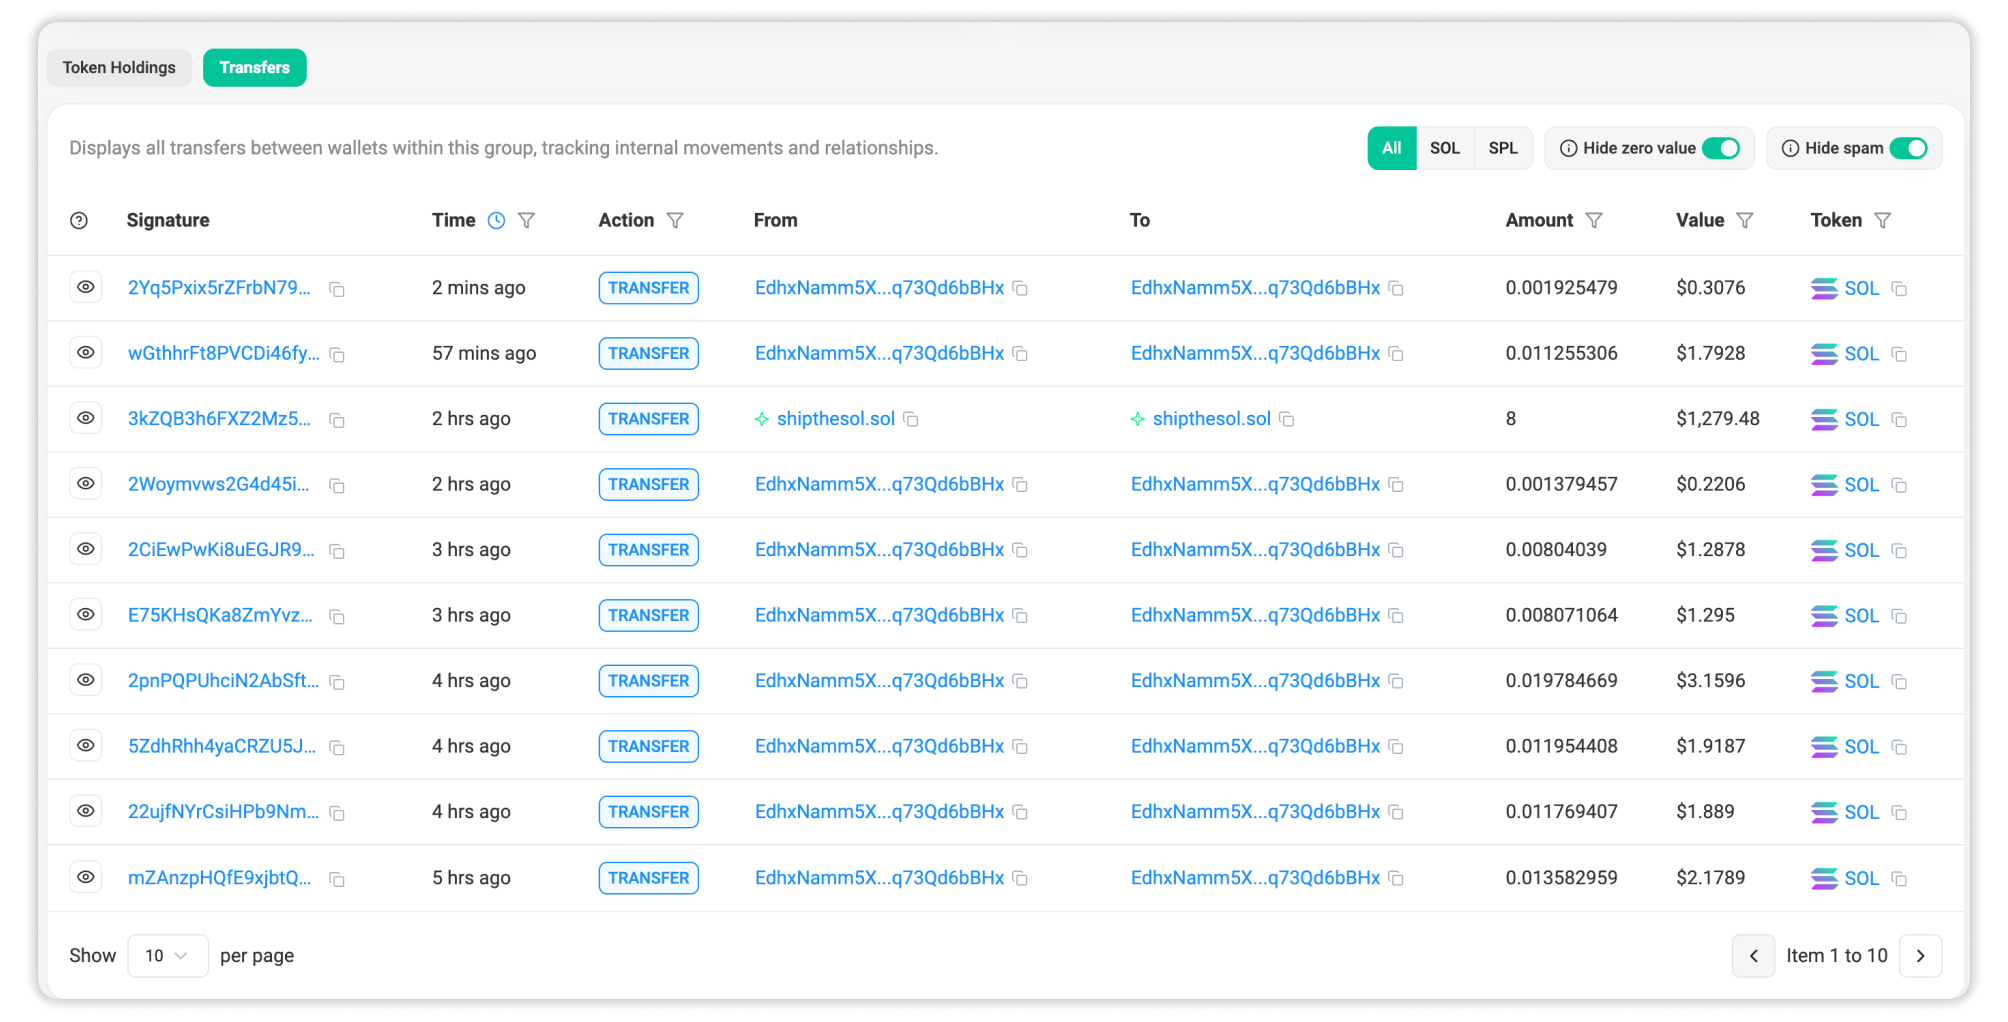Select the SPL filter tab
Viewport: 2008px width, 1022px height.
tap(1502, 149)
